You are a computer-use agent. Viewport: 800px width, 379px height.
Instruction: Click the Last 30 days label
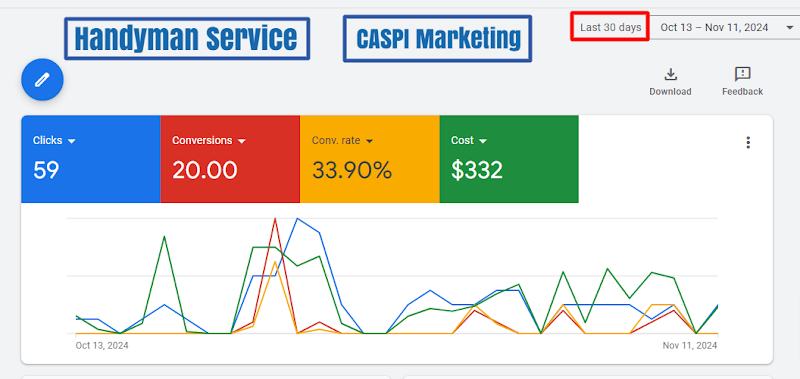click(x=610, y=28)
